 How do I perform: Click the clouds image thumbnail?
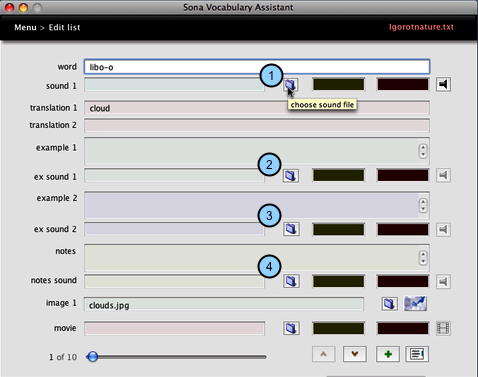pos(415,303)
